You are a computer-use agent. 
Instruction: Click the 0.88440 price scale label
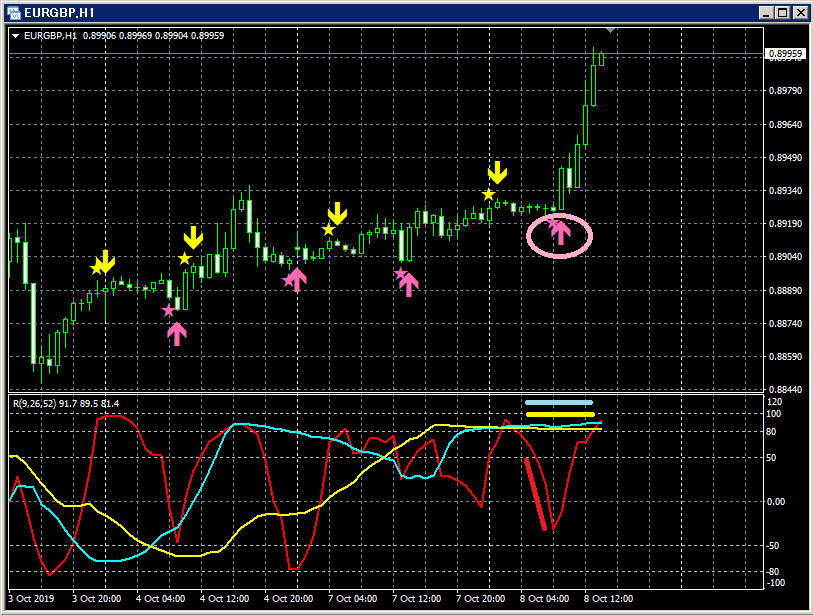tap(785, 389)
